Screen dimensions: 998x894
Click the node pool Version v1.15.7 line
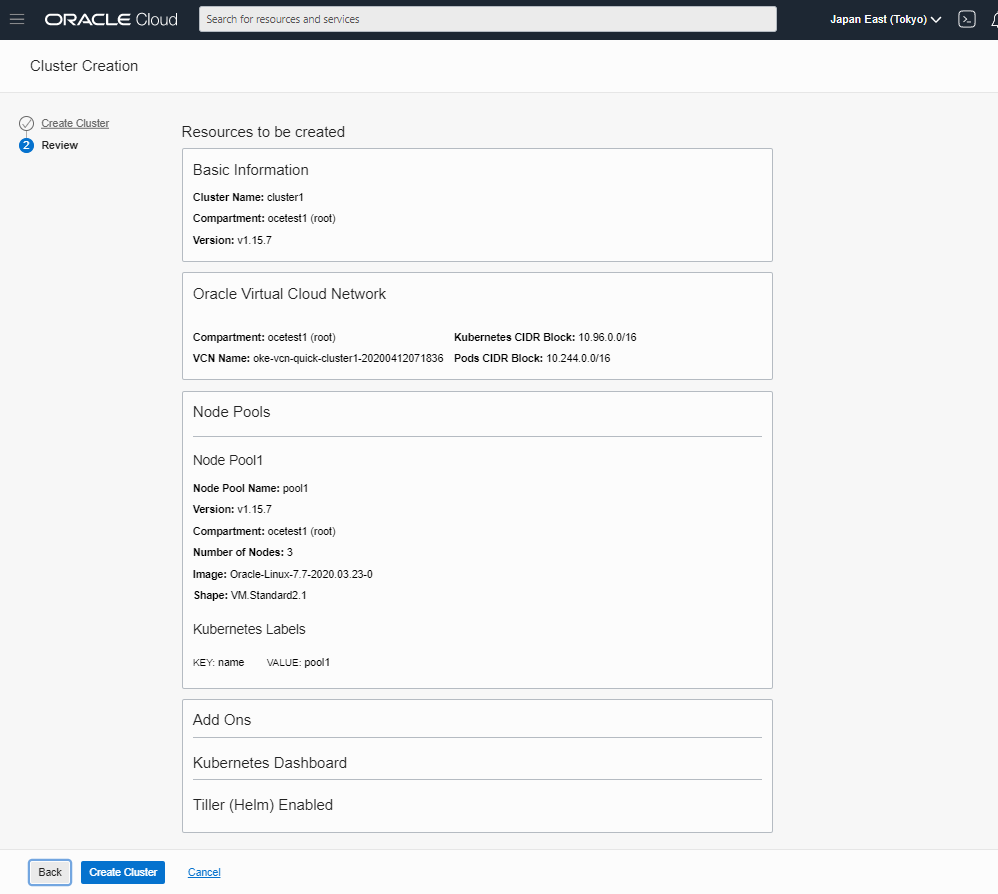(232, 510)
